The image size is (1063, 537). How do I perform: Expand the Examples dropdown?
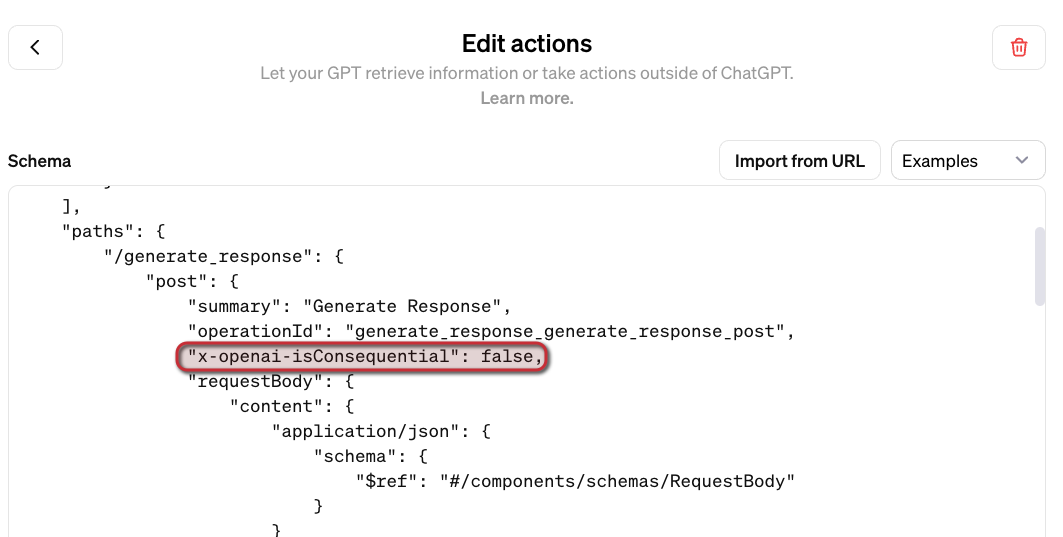[967, 161]
